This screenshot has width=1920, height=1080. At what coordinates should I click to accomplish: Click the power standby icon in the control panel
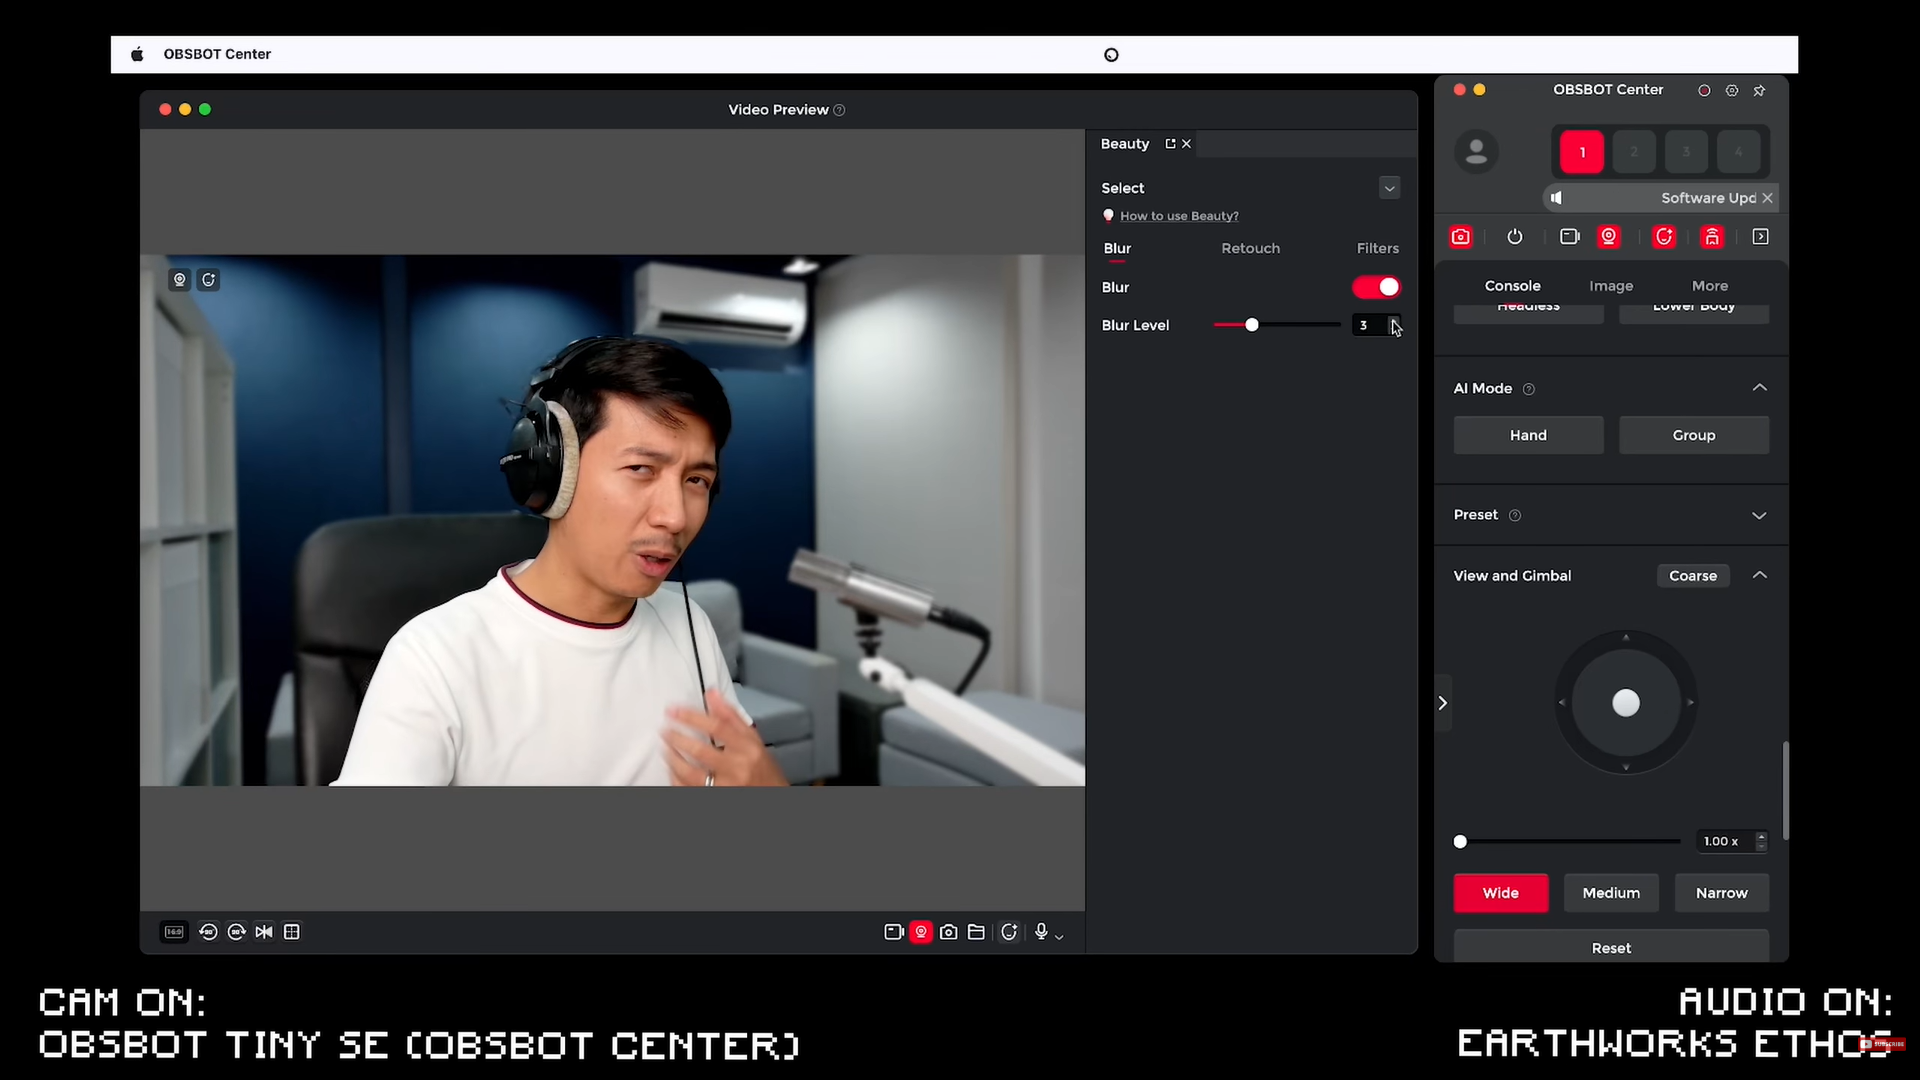1515,237
